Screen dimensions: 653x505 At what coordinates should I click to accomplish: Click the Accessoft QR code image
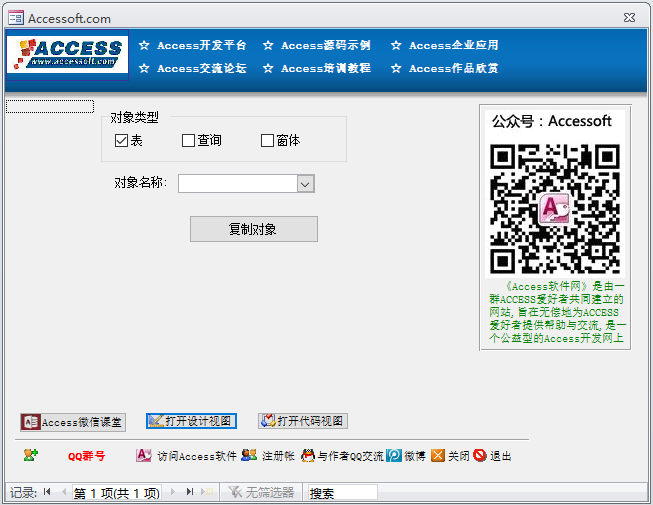(555, 209)
